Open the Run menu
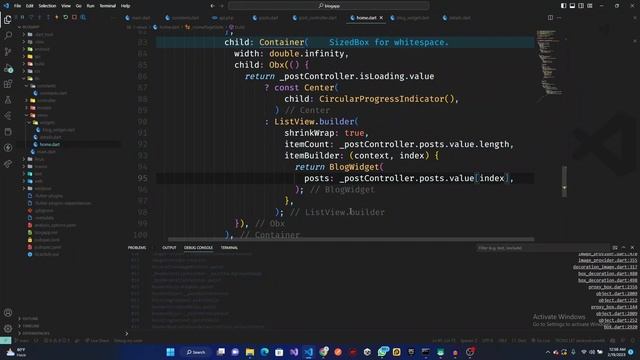The height and width of the screenshot is (360, 640). pos(90,6)
